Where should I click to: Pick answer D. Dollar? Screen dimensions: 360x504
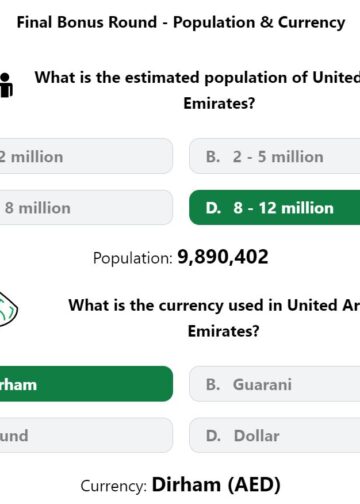(275, 435)
